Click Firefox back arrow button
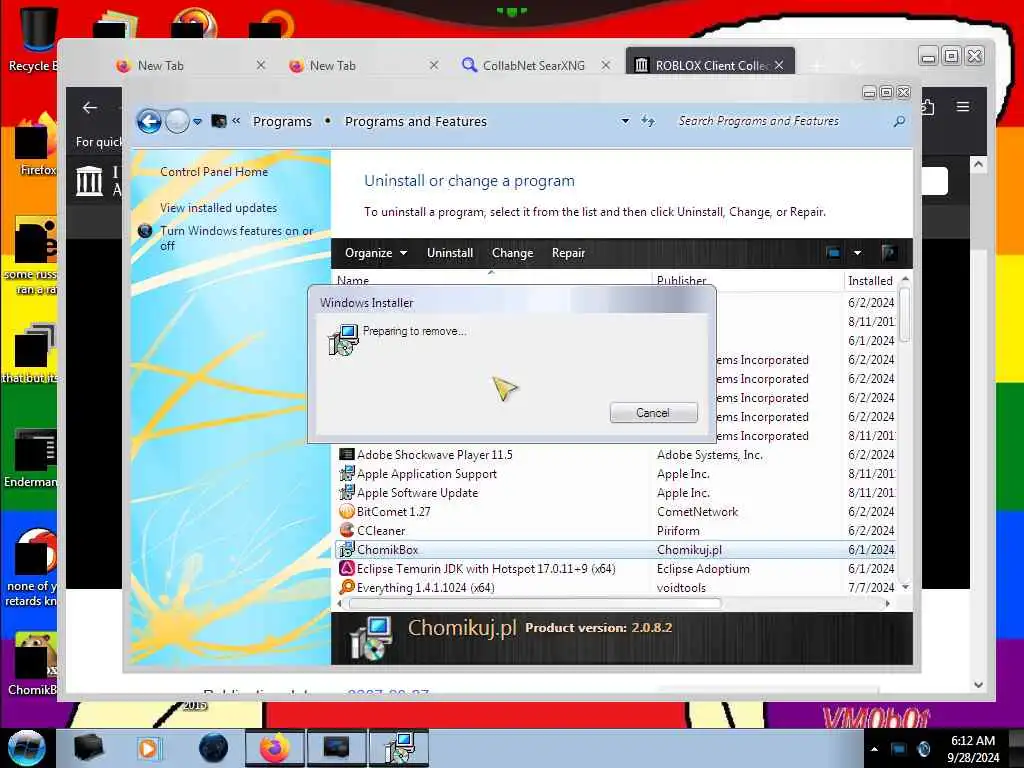 pyautogui.click(x=90, y=108)
